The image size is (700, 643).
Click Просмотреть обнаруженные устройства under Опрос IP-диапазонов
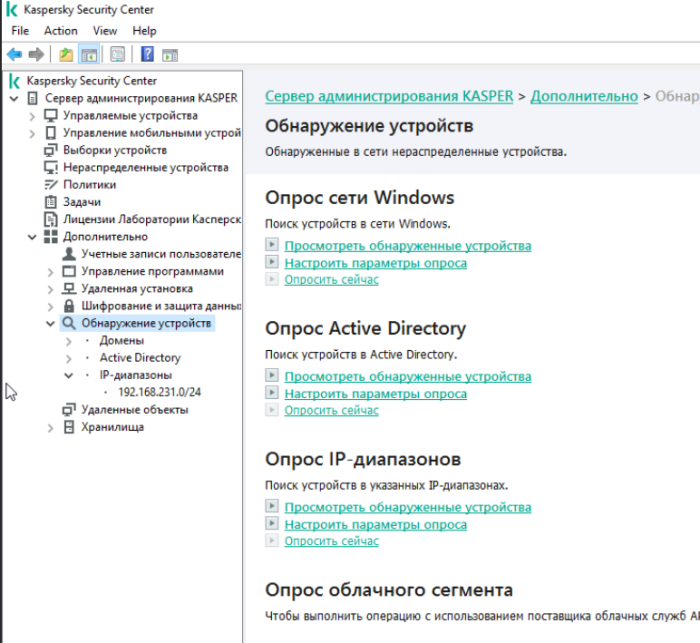click(x=408, y=508)
